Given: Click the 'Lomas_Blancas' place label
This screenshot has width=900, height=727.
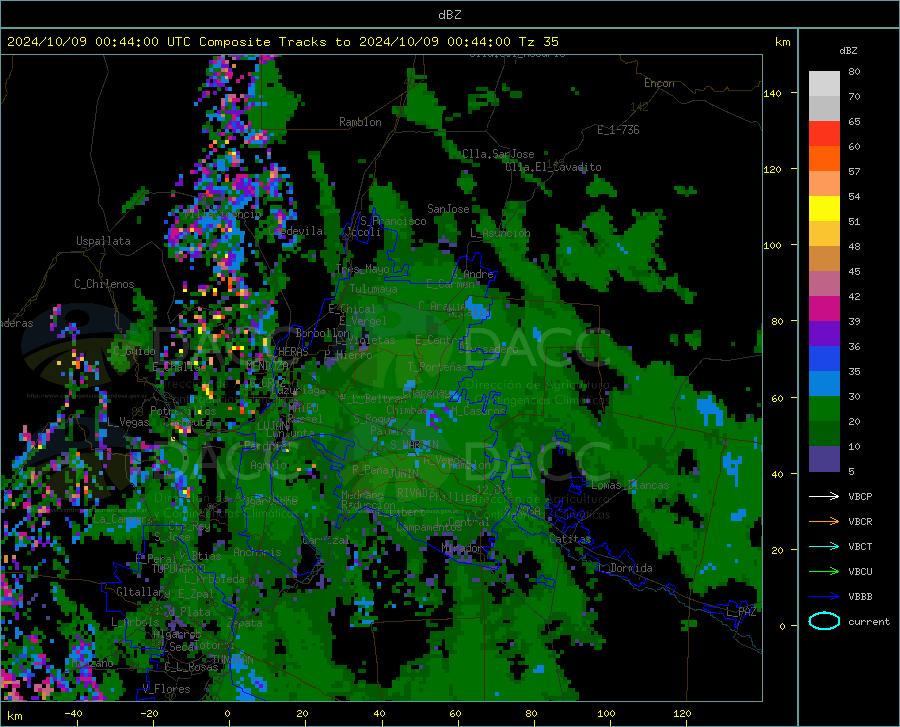Looking at the screenshot, I should click(630, 485).
